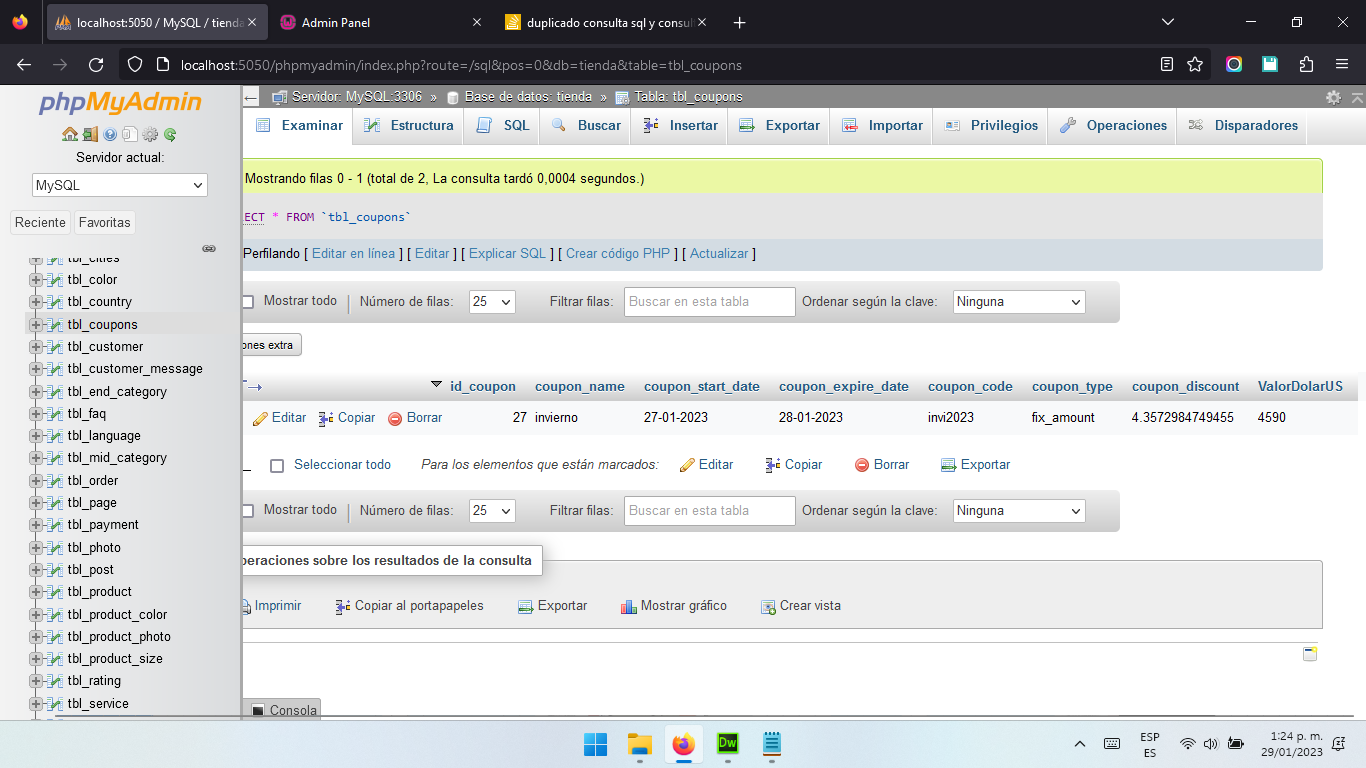The height and width of the screenshot is (768, 1366).
Task: Click Favoritas button in sidebar
Action: (105, 222)
